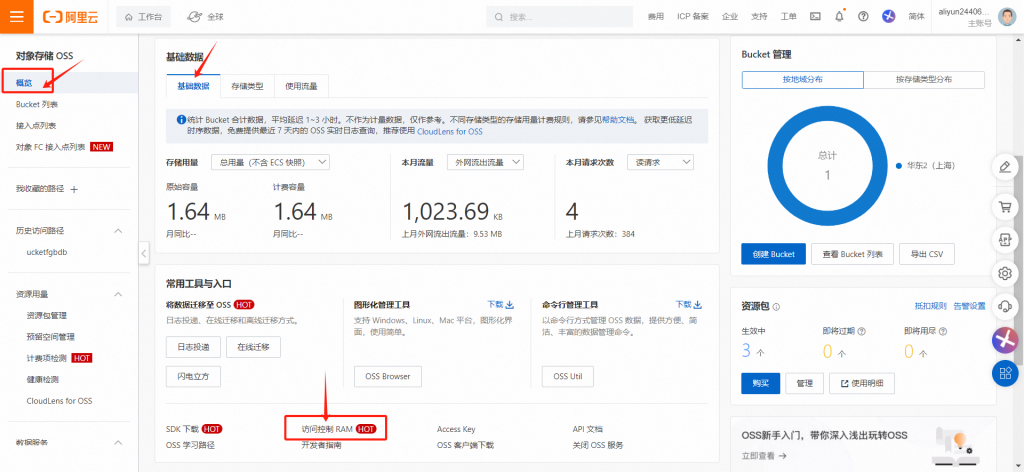Click the 使用明细 button
Viewport: 1024px width, 472px height.
point(862,383)
